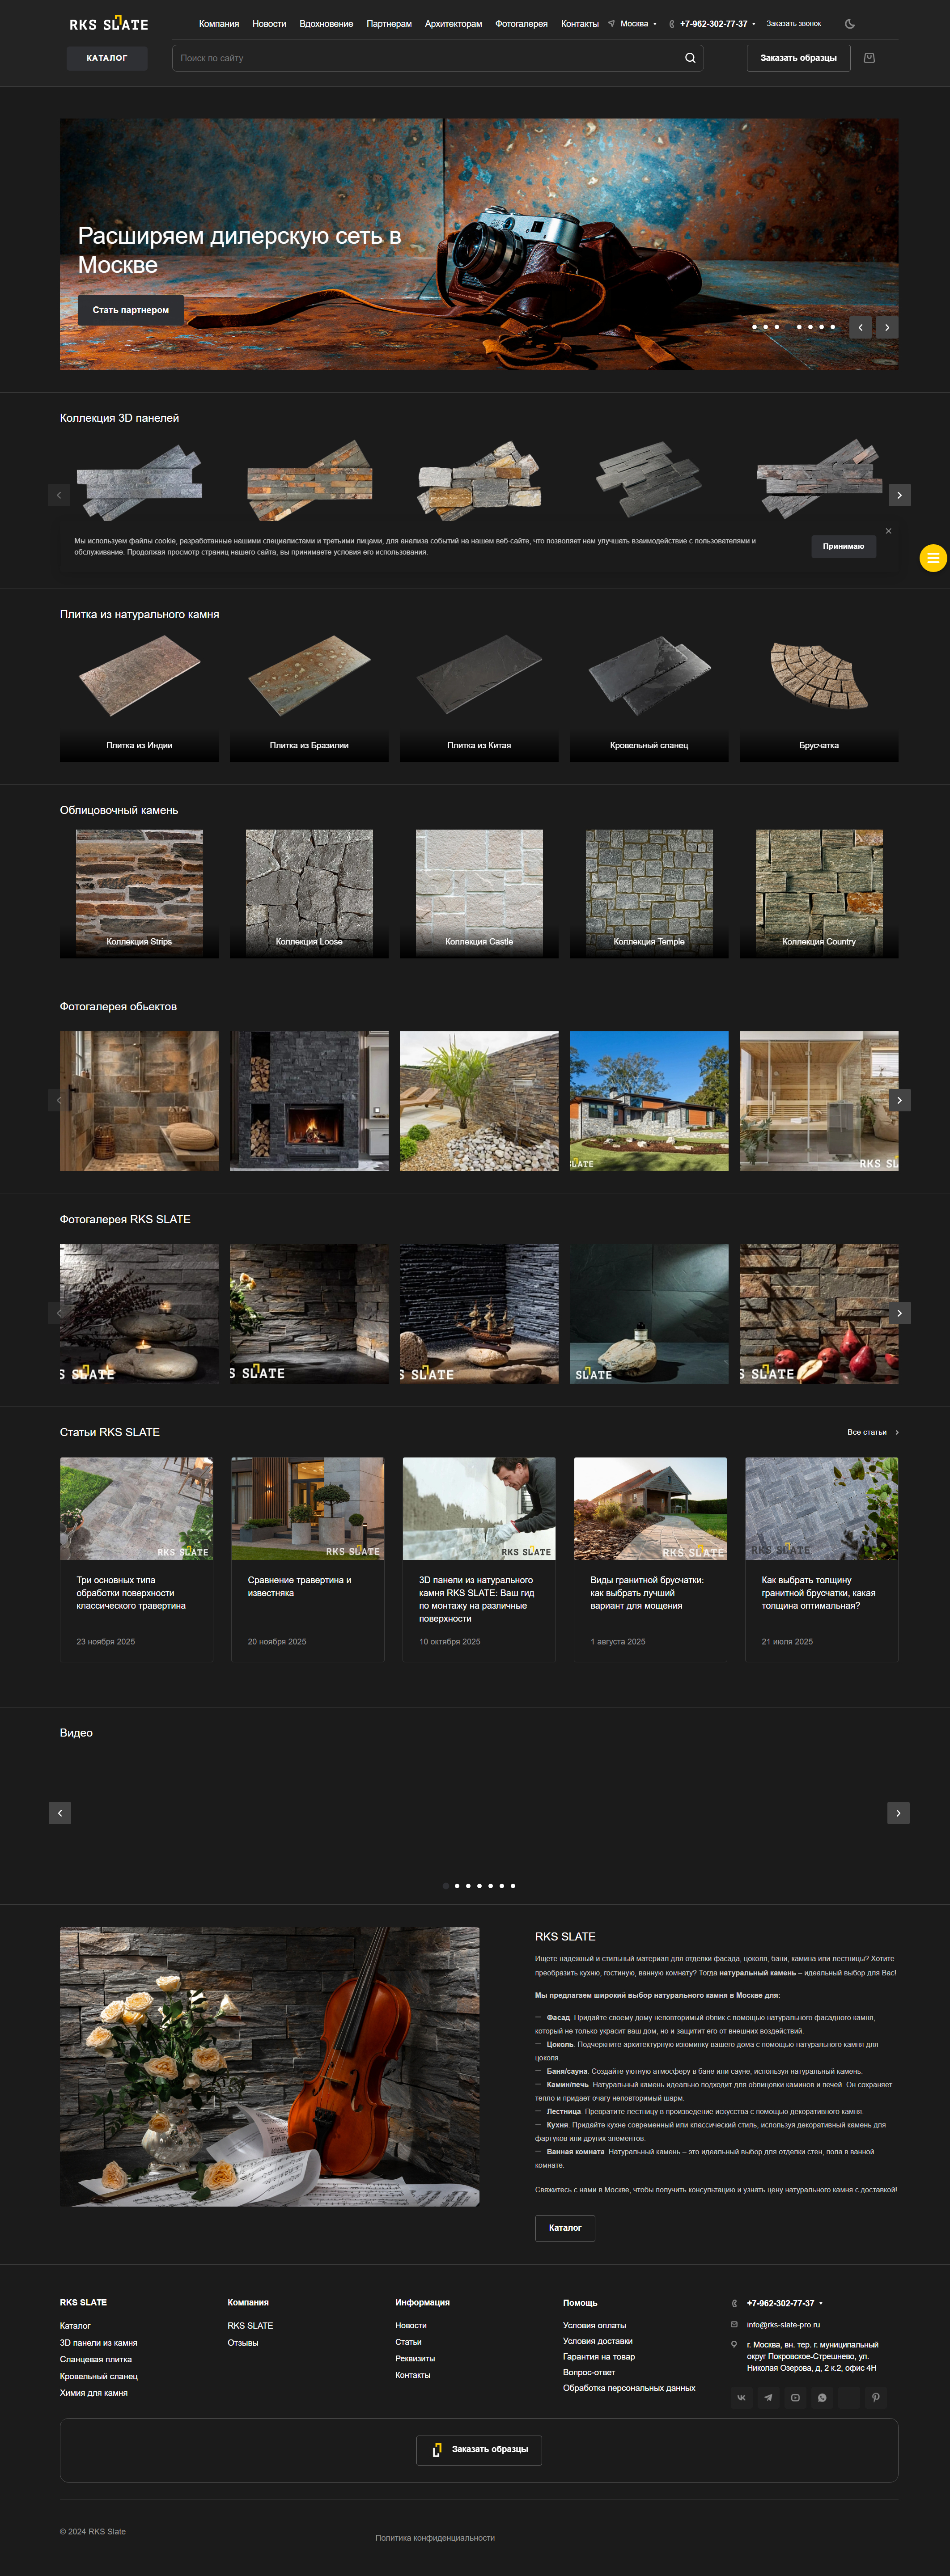
Task: Select the last hero slider dot
Action: [833, 327]
